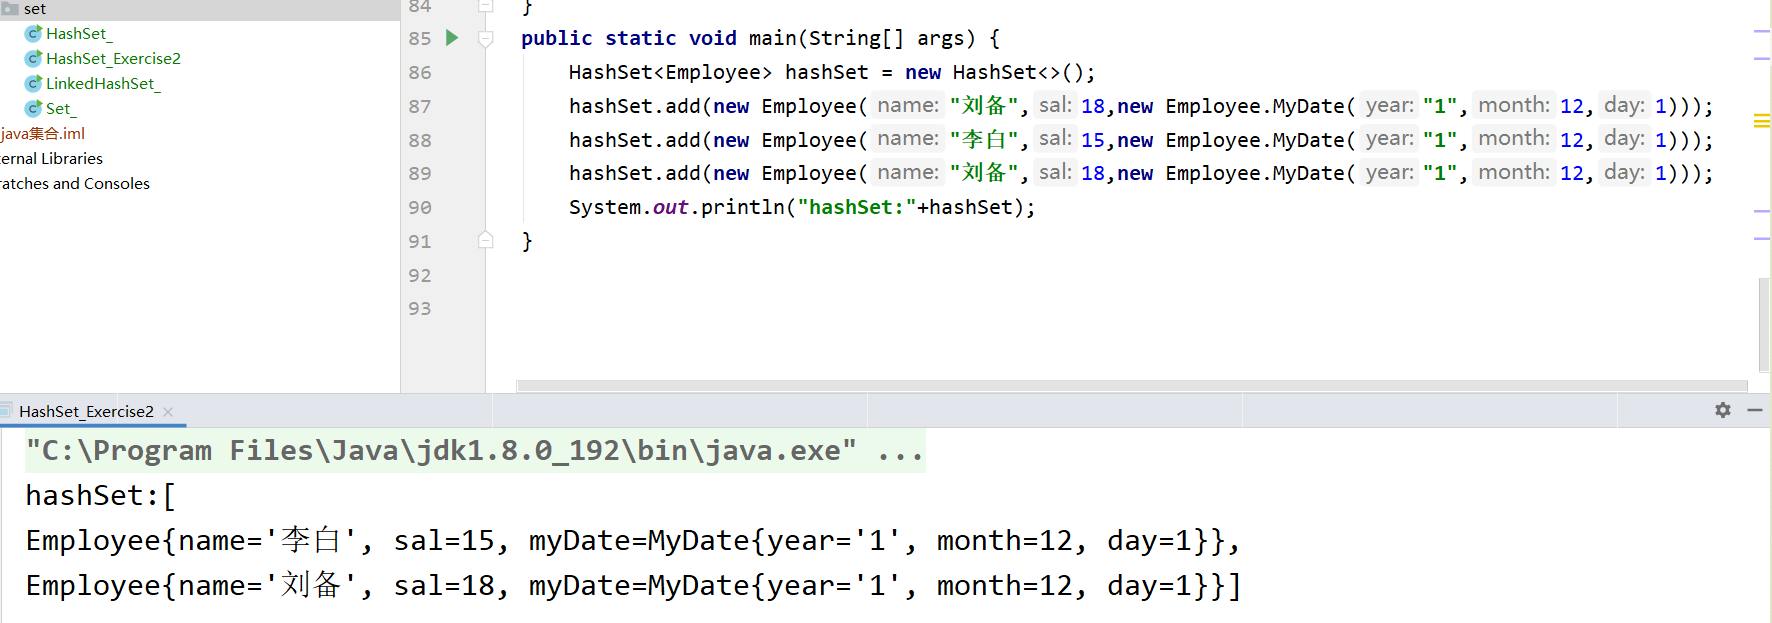Click 'Employee.MyDate' on line 87

coord(1254,106)
